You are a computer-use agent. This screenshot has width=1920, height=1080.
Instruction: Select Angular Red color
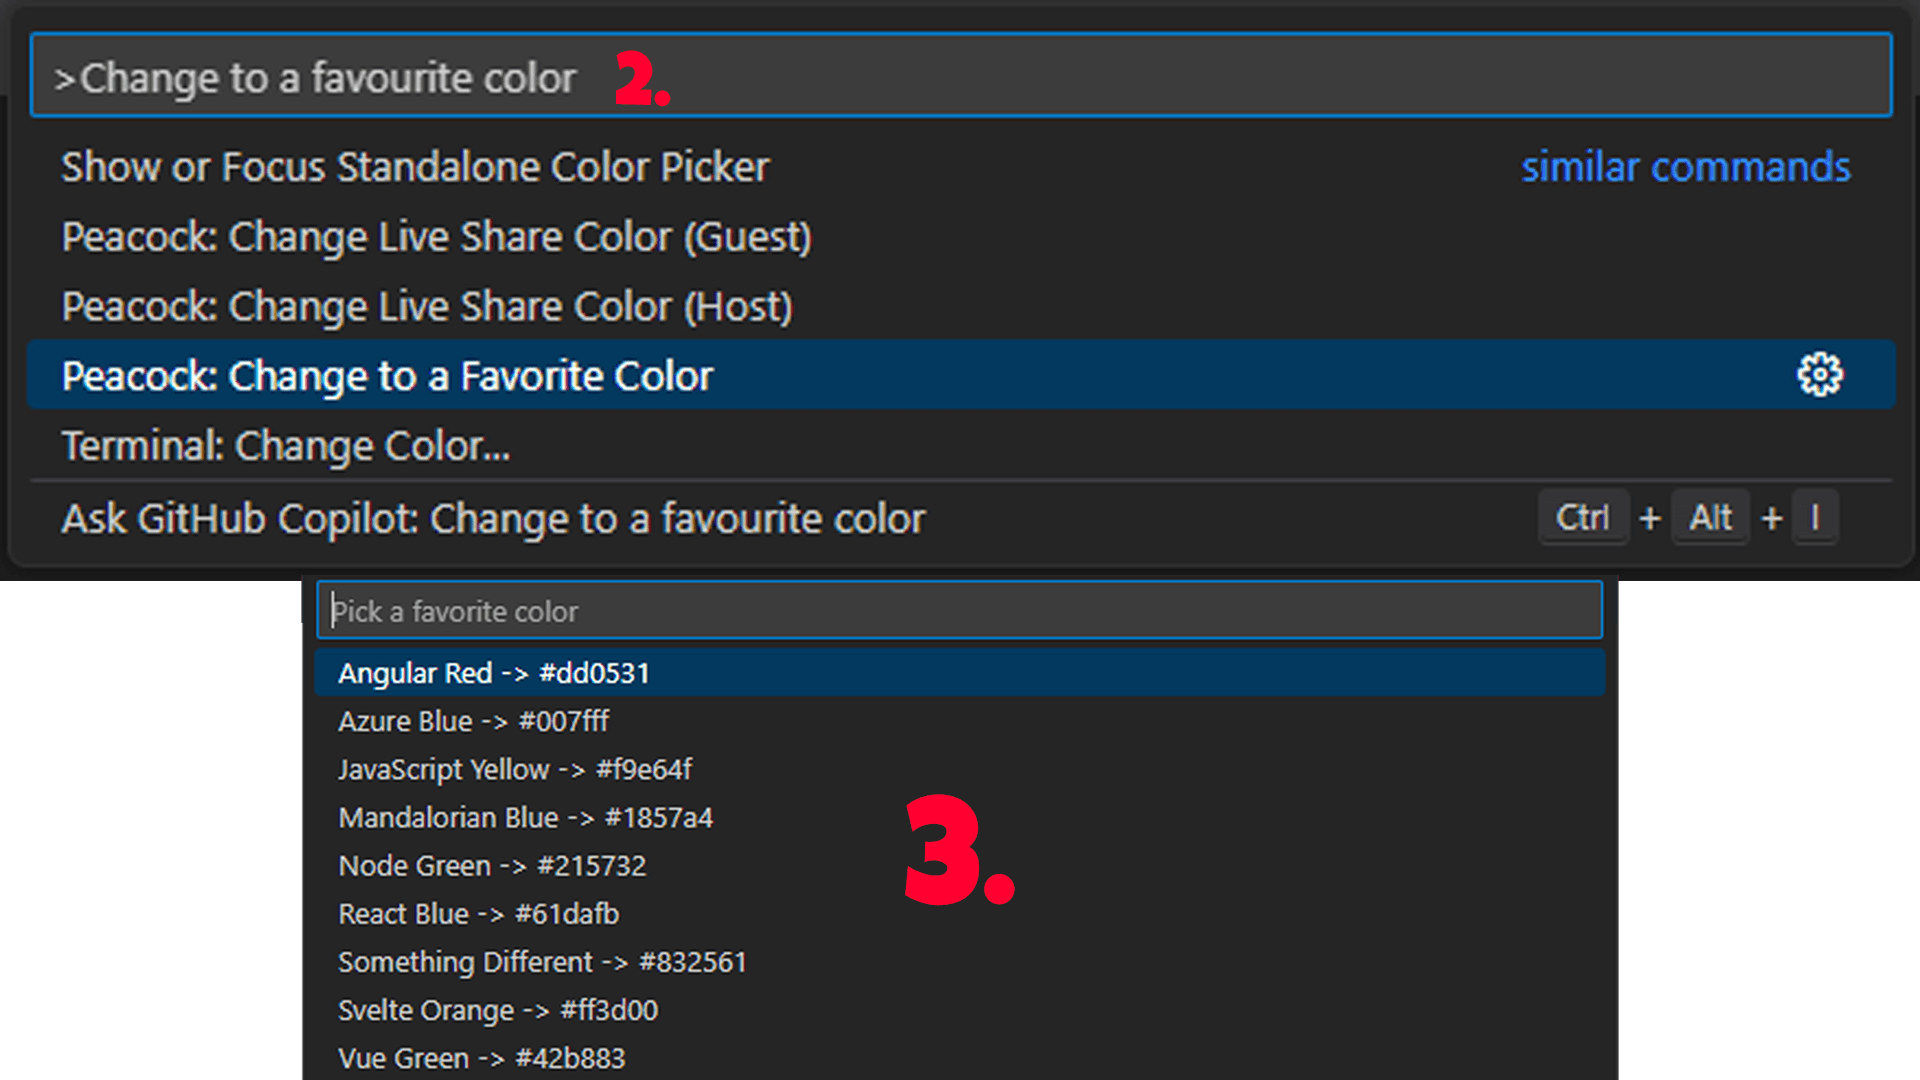pos(494,673)
